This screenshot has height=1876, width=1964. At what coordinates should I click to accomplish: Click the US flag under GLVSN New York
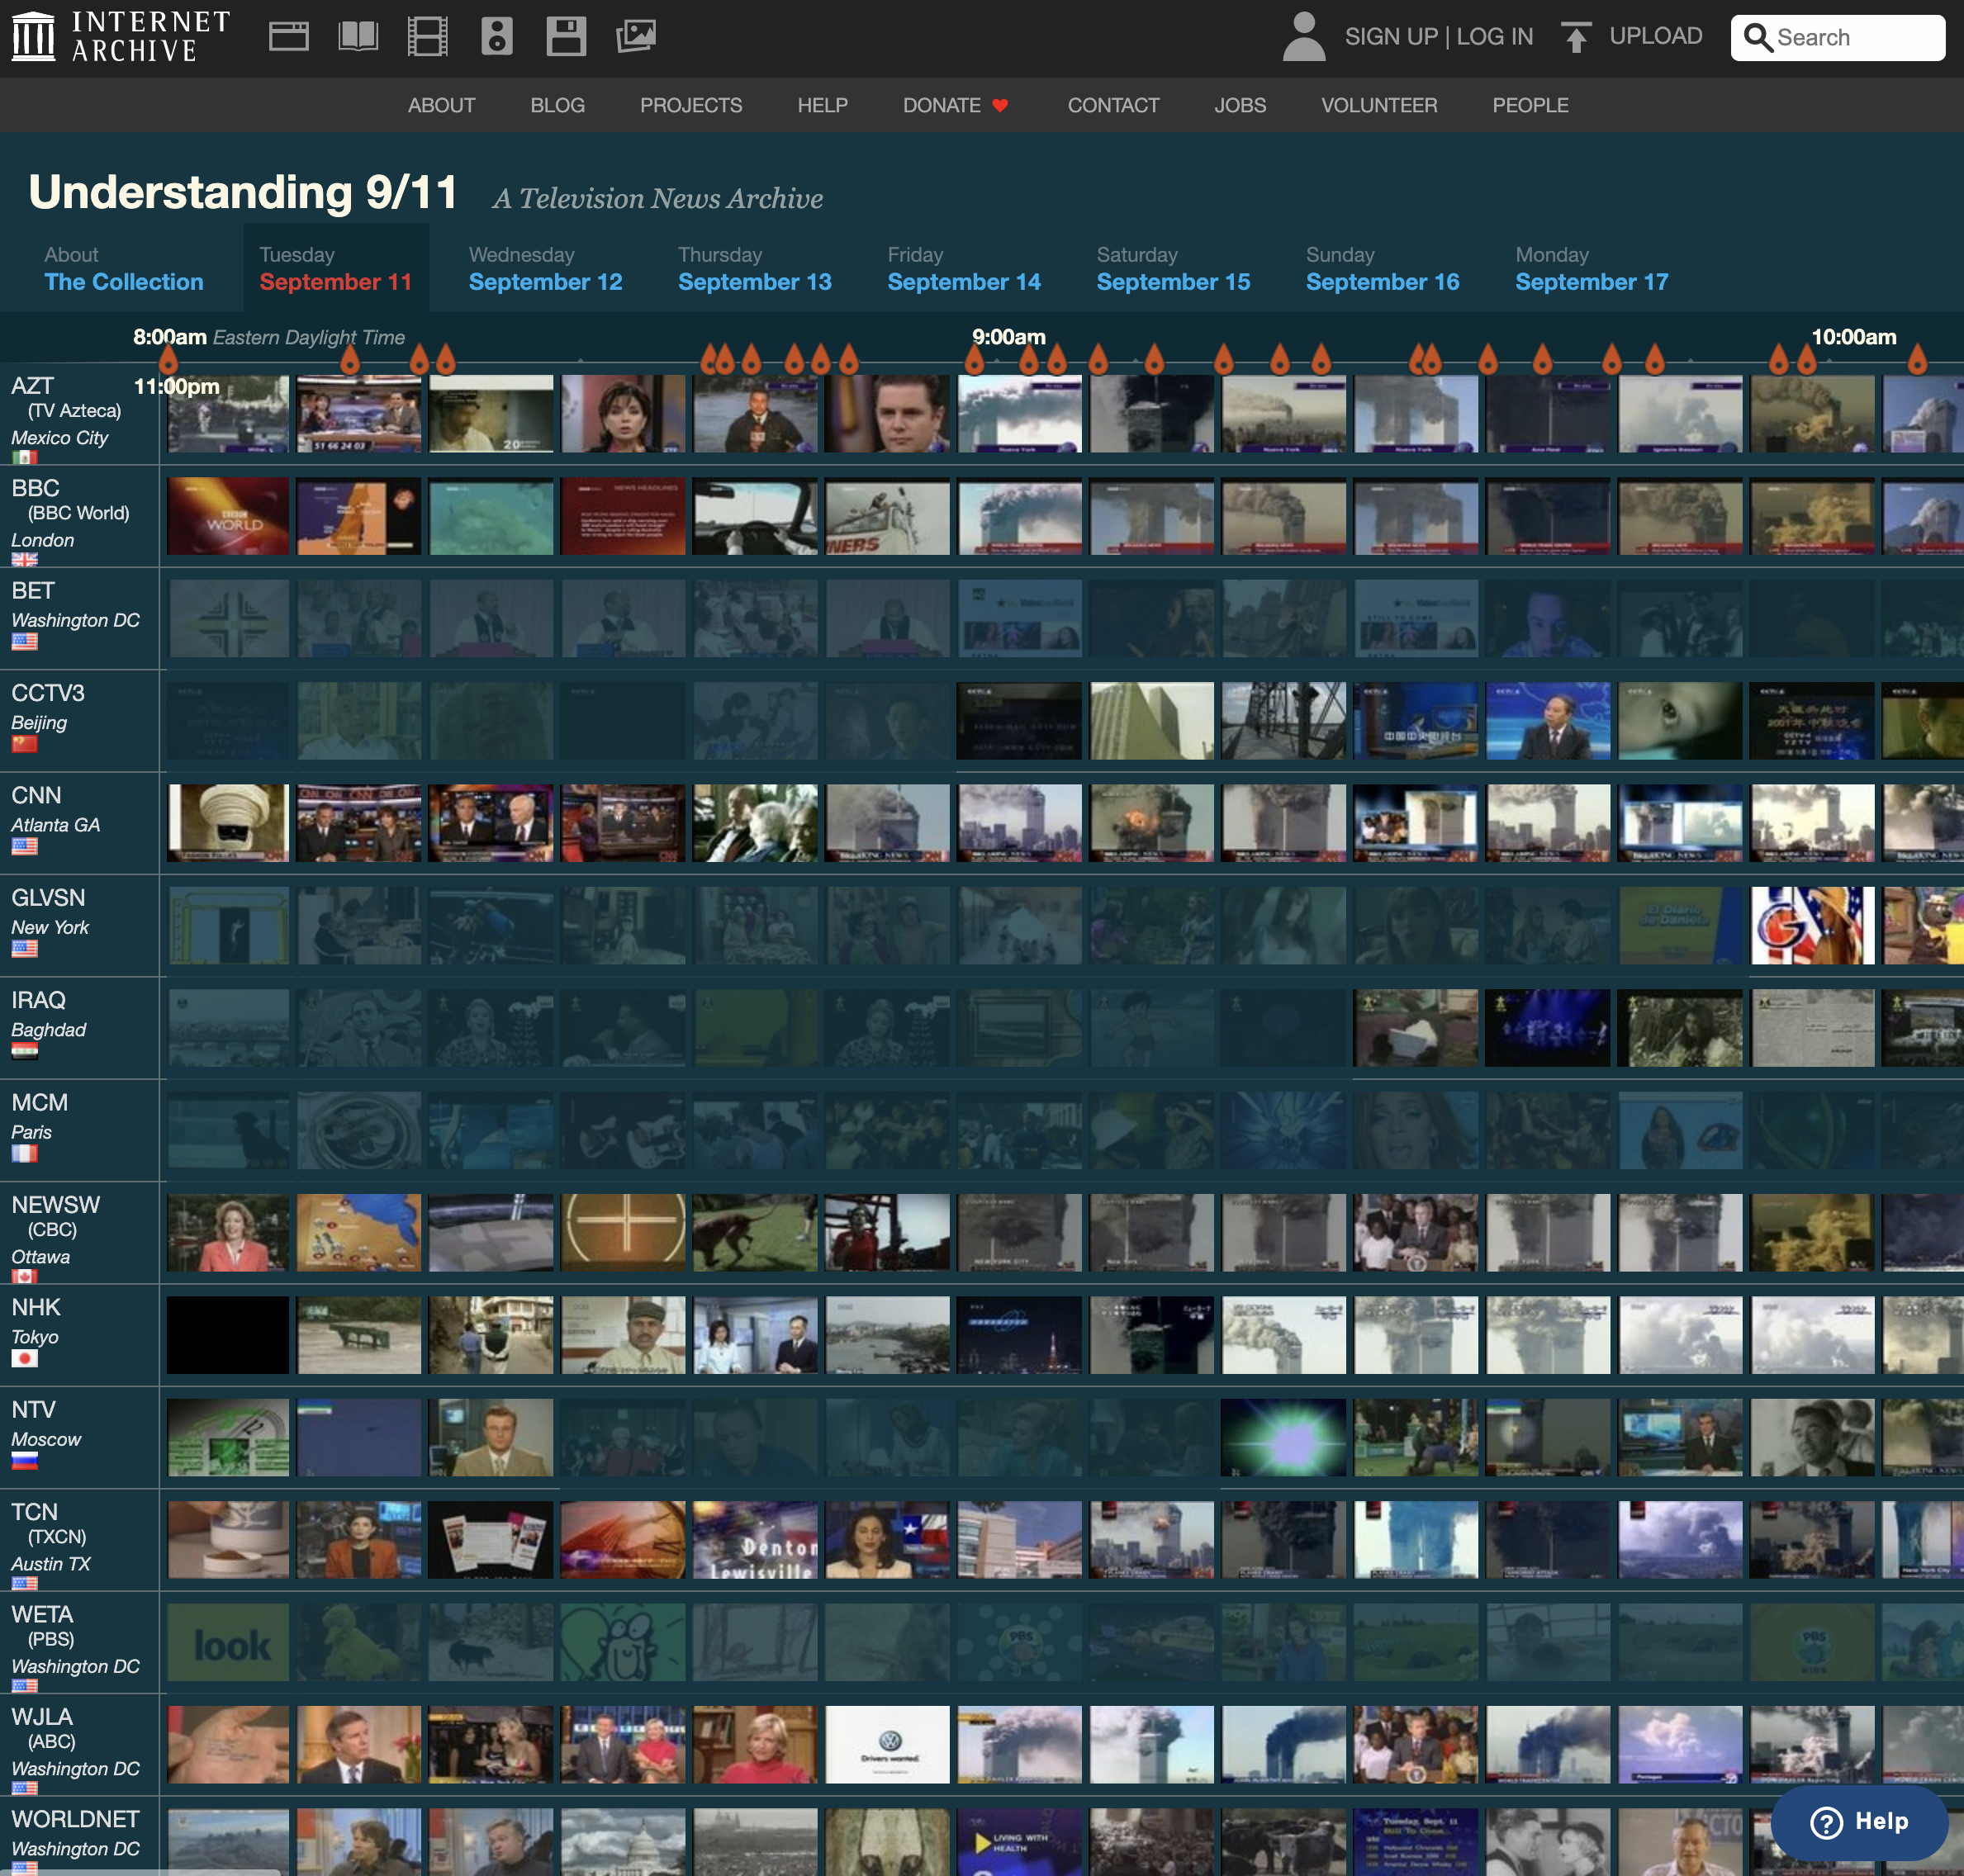24,948
